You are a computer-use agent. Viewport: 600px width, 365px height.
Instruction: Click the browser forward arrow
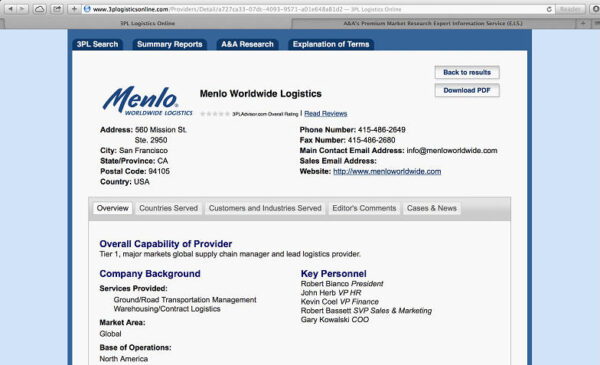(x=22, y=9)
